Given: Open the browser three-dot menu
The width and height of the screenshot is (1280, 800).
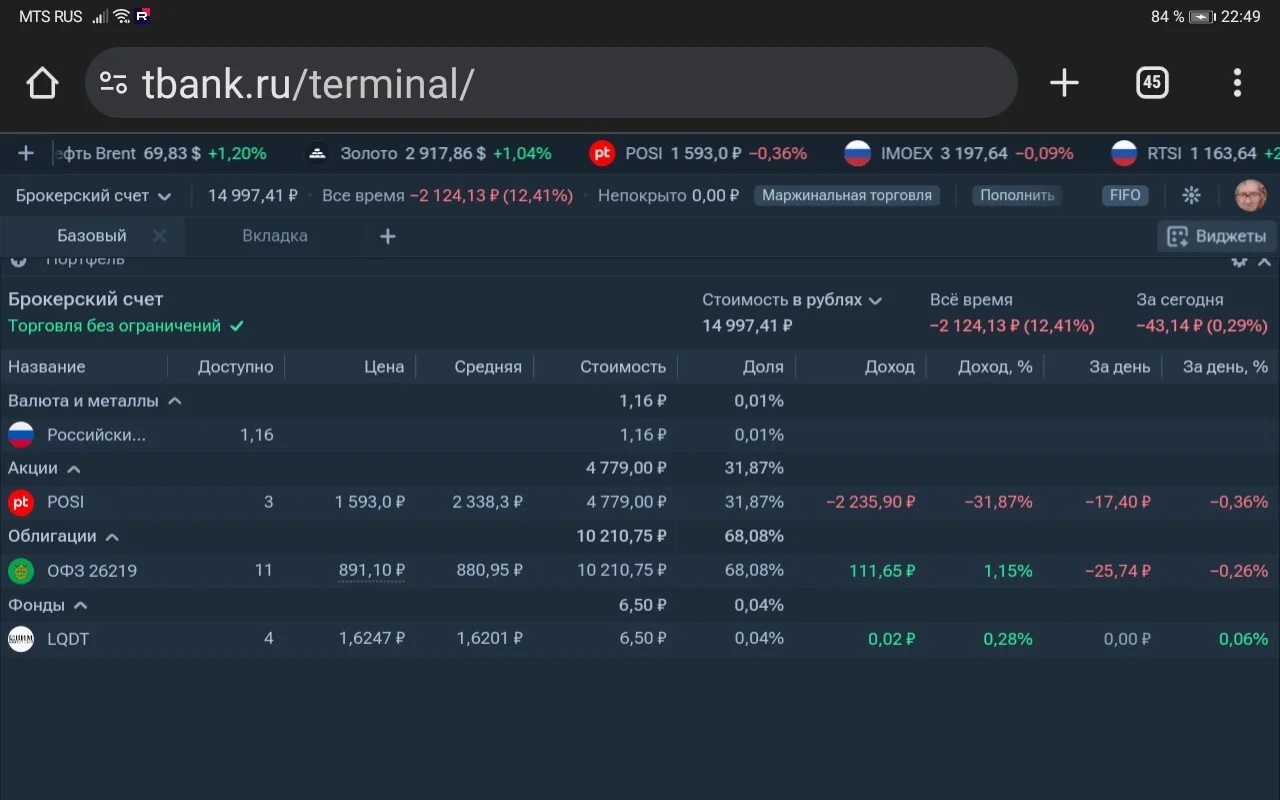Looking at the screenshot, I should click(1237, 83).
